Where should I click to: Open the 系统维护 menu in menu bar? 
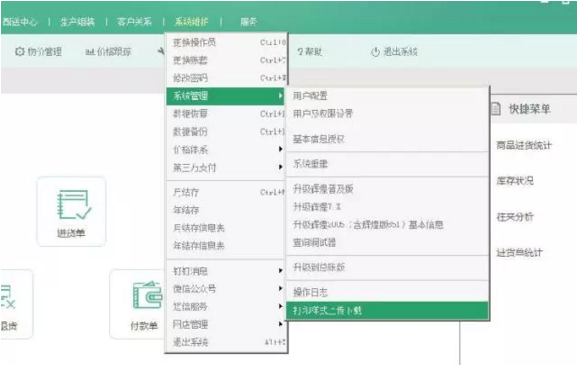point(191,22)
